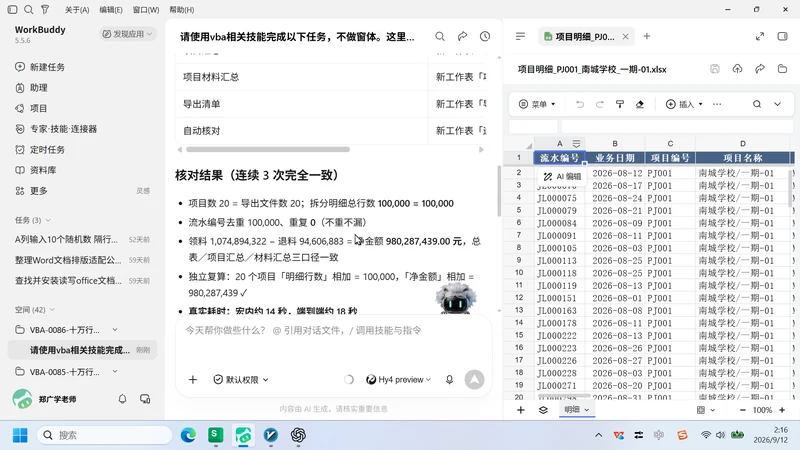The height and width of the screenshot is (450, 800).
Task: Select the 业务日期 header cell
Action: [x=615, y=158]
